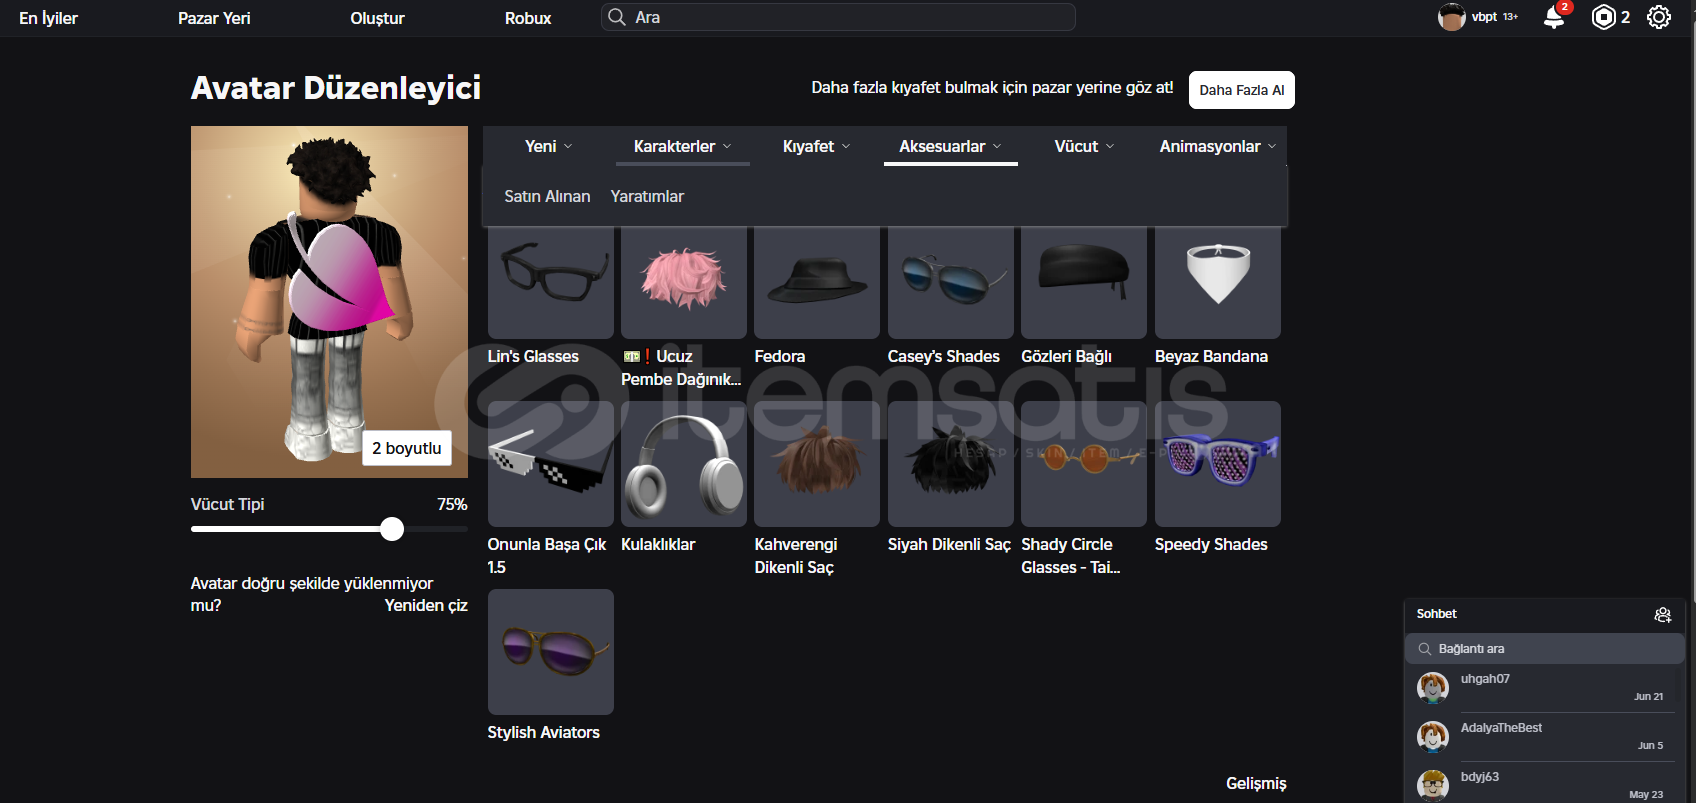Expand the Kıyafet dropdown tab
The image size is (1696, 803).
(x=817, y=146)
